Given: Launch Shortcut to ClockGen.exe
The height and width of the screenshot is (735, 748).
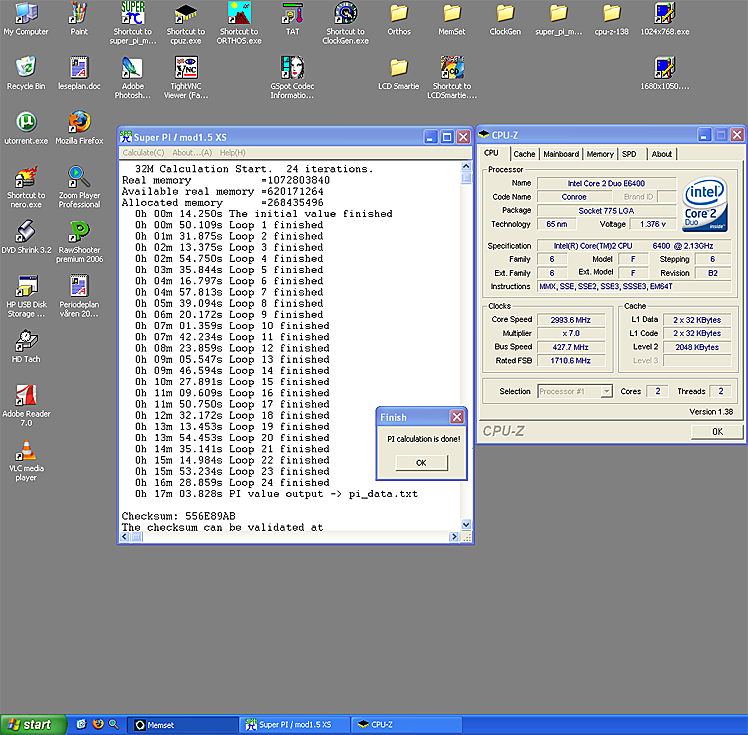Looking at the screenshot, I should tap(345, 23).
